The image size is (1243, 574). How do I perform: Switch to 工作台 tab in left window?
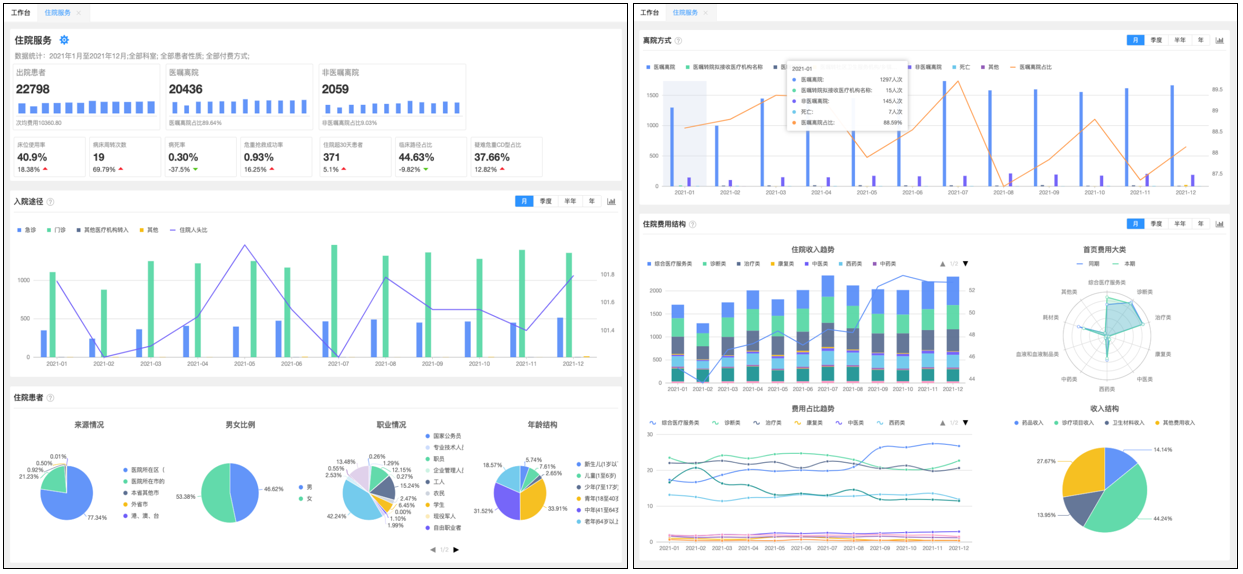[20, 13]
